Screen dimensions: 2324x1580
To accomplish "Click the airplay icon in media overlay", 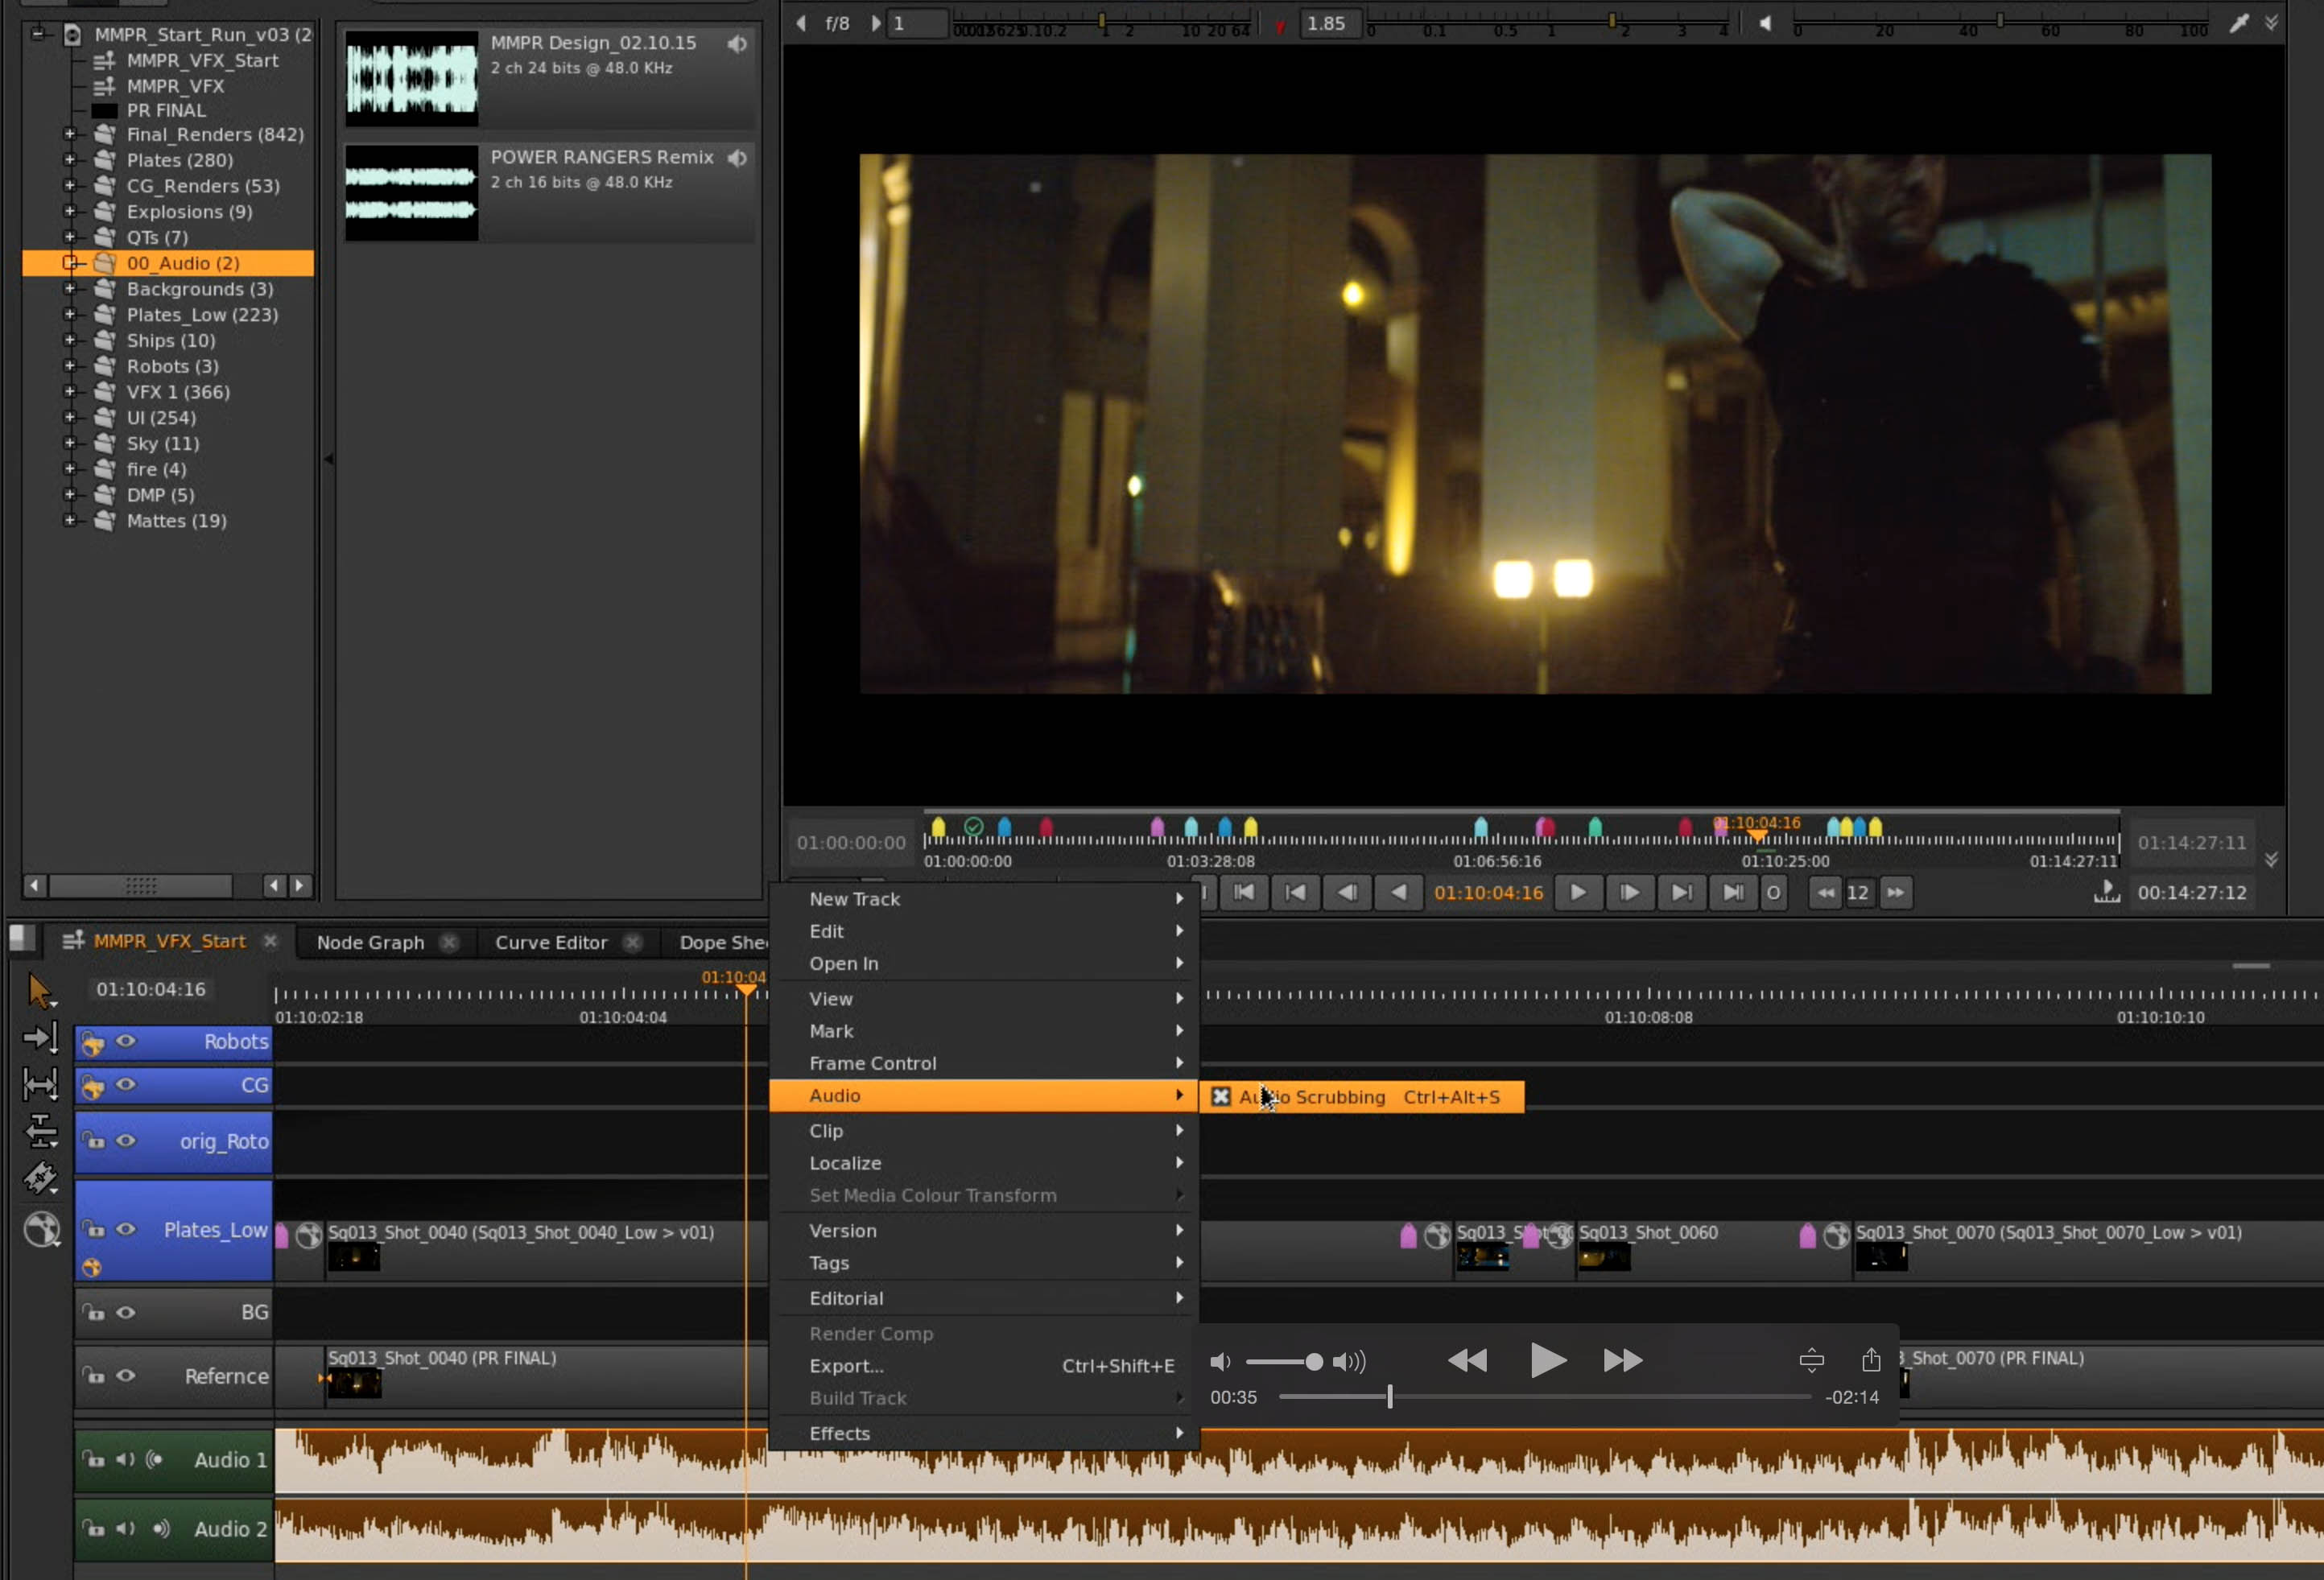I will (1811, 1360).
